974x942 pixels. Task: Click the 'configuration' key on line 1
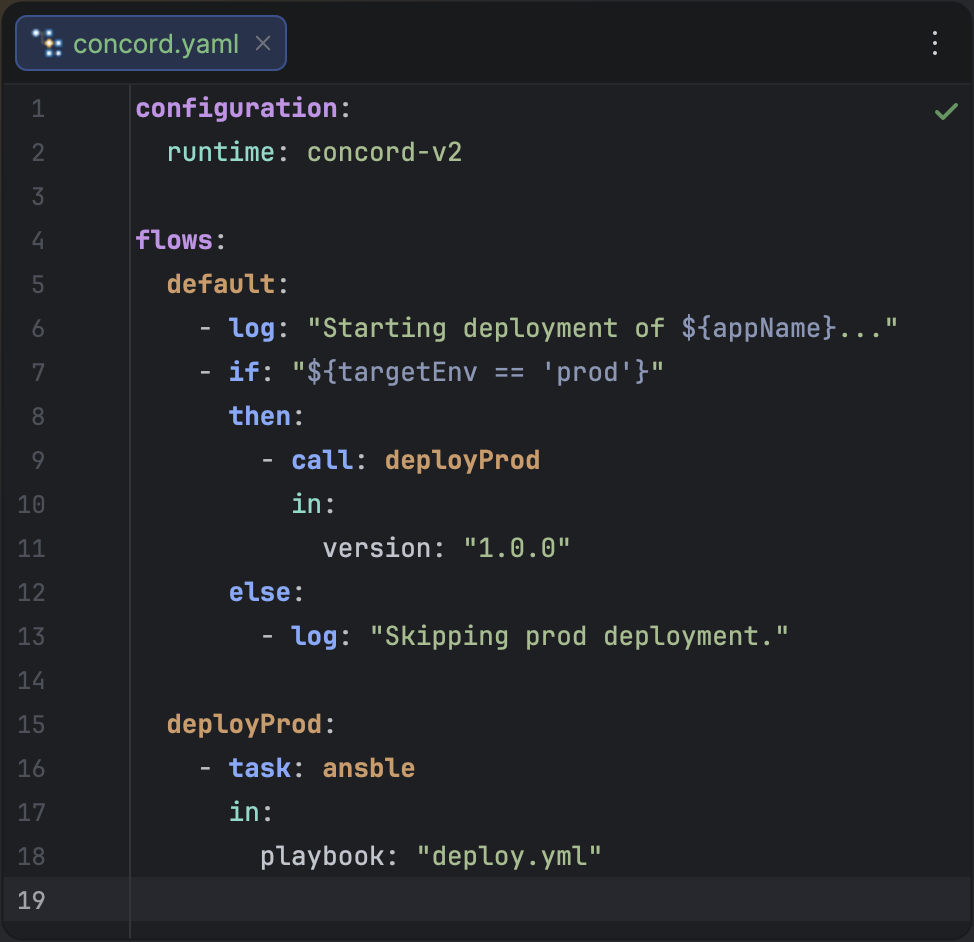point(236,108)
